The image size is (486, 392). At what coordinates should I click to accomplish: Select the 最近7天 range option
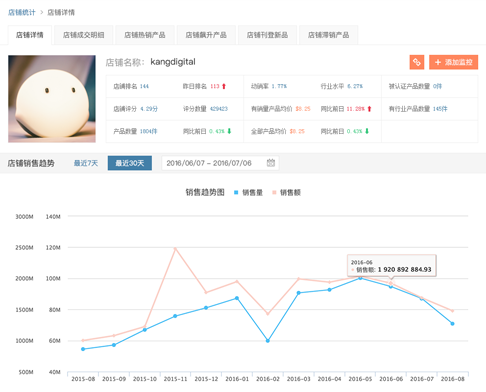[x=86, y=163]
